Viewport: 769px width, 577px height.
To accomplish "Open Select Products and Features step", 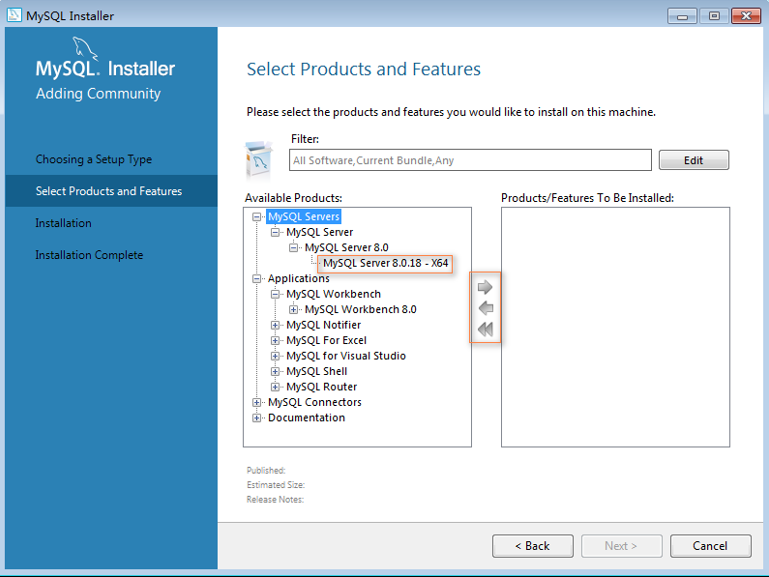I will click(x=109, y=191).
